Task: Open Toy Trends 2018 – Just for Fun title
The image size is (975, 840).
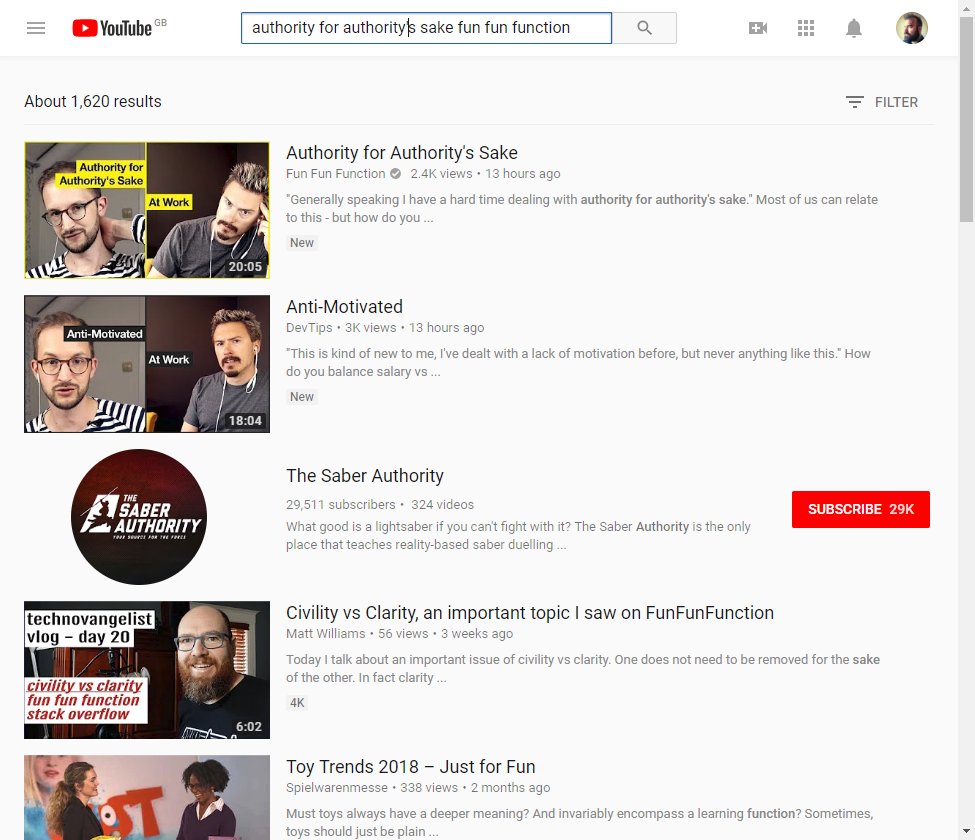Action: 410,767
